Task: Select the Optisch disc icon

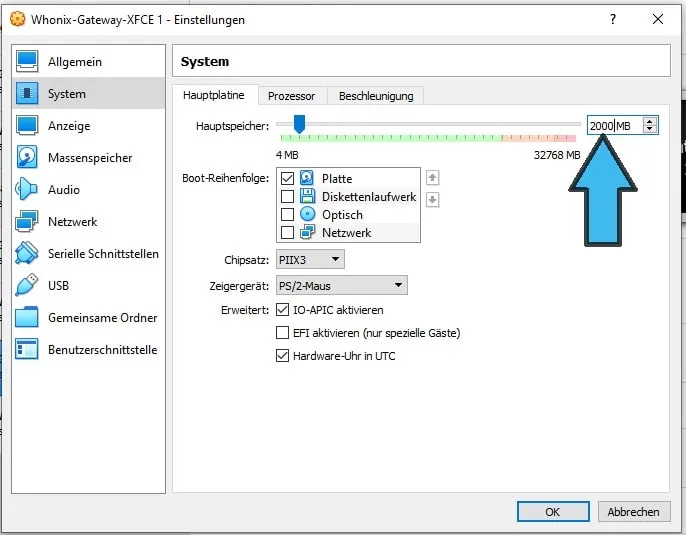Action: coord(307,214)
